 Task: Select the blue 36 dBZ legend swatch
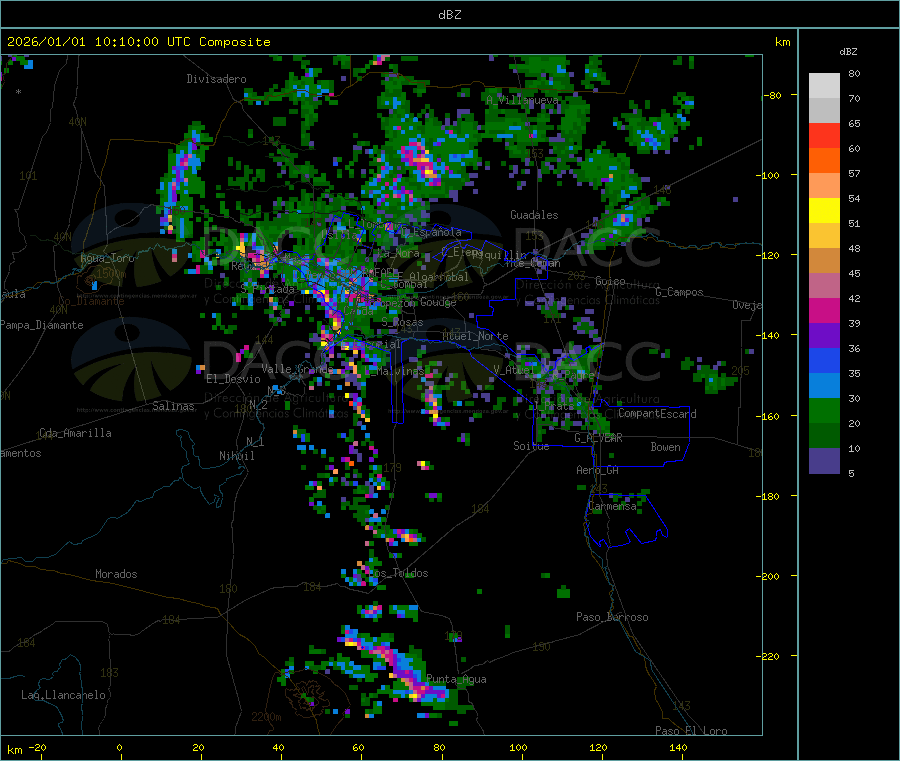[824, 360]
